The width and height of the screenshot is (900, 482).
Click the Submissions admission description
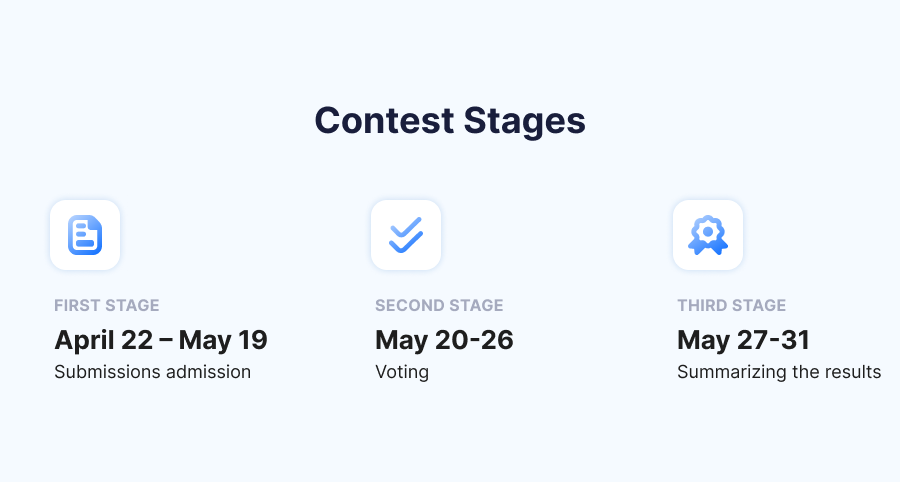click(153, 372)
